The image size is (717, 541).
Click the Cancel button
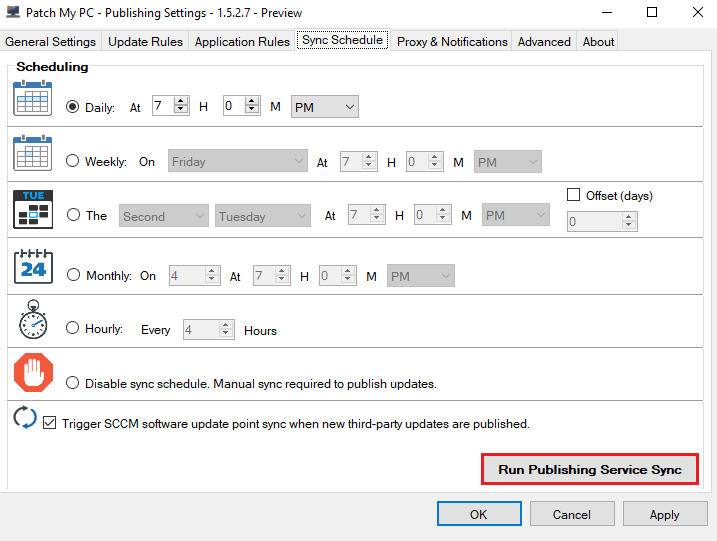572,514
